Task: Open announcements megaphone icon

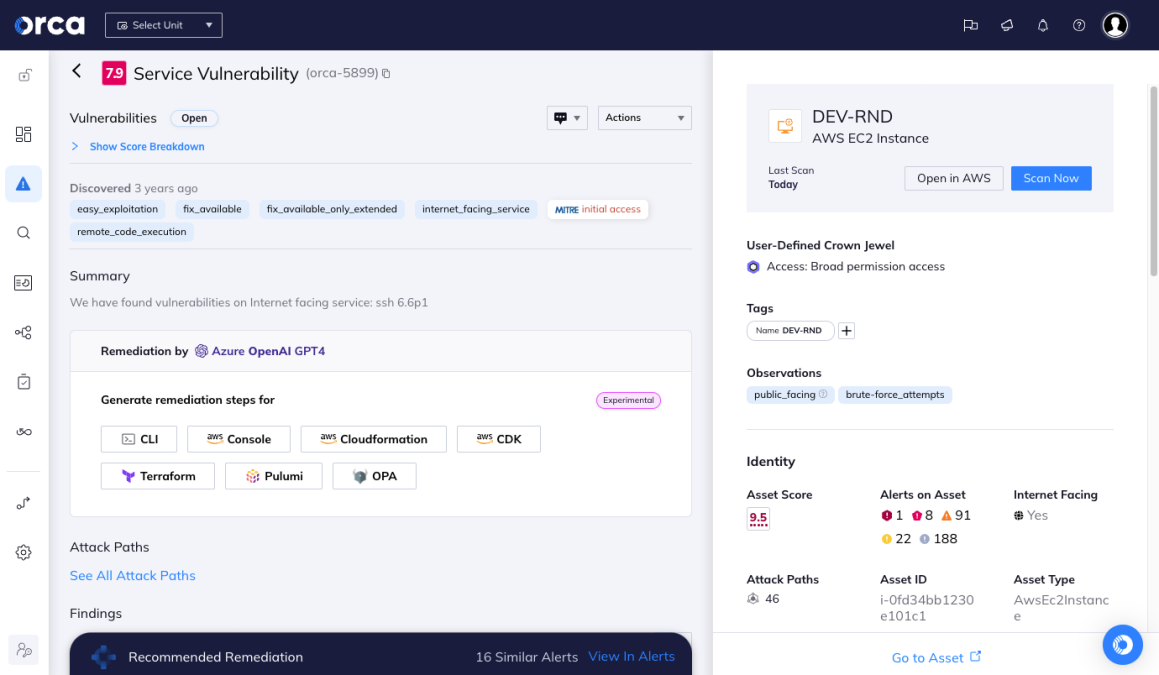Action: point(1007,25)
